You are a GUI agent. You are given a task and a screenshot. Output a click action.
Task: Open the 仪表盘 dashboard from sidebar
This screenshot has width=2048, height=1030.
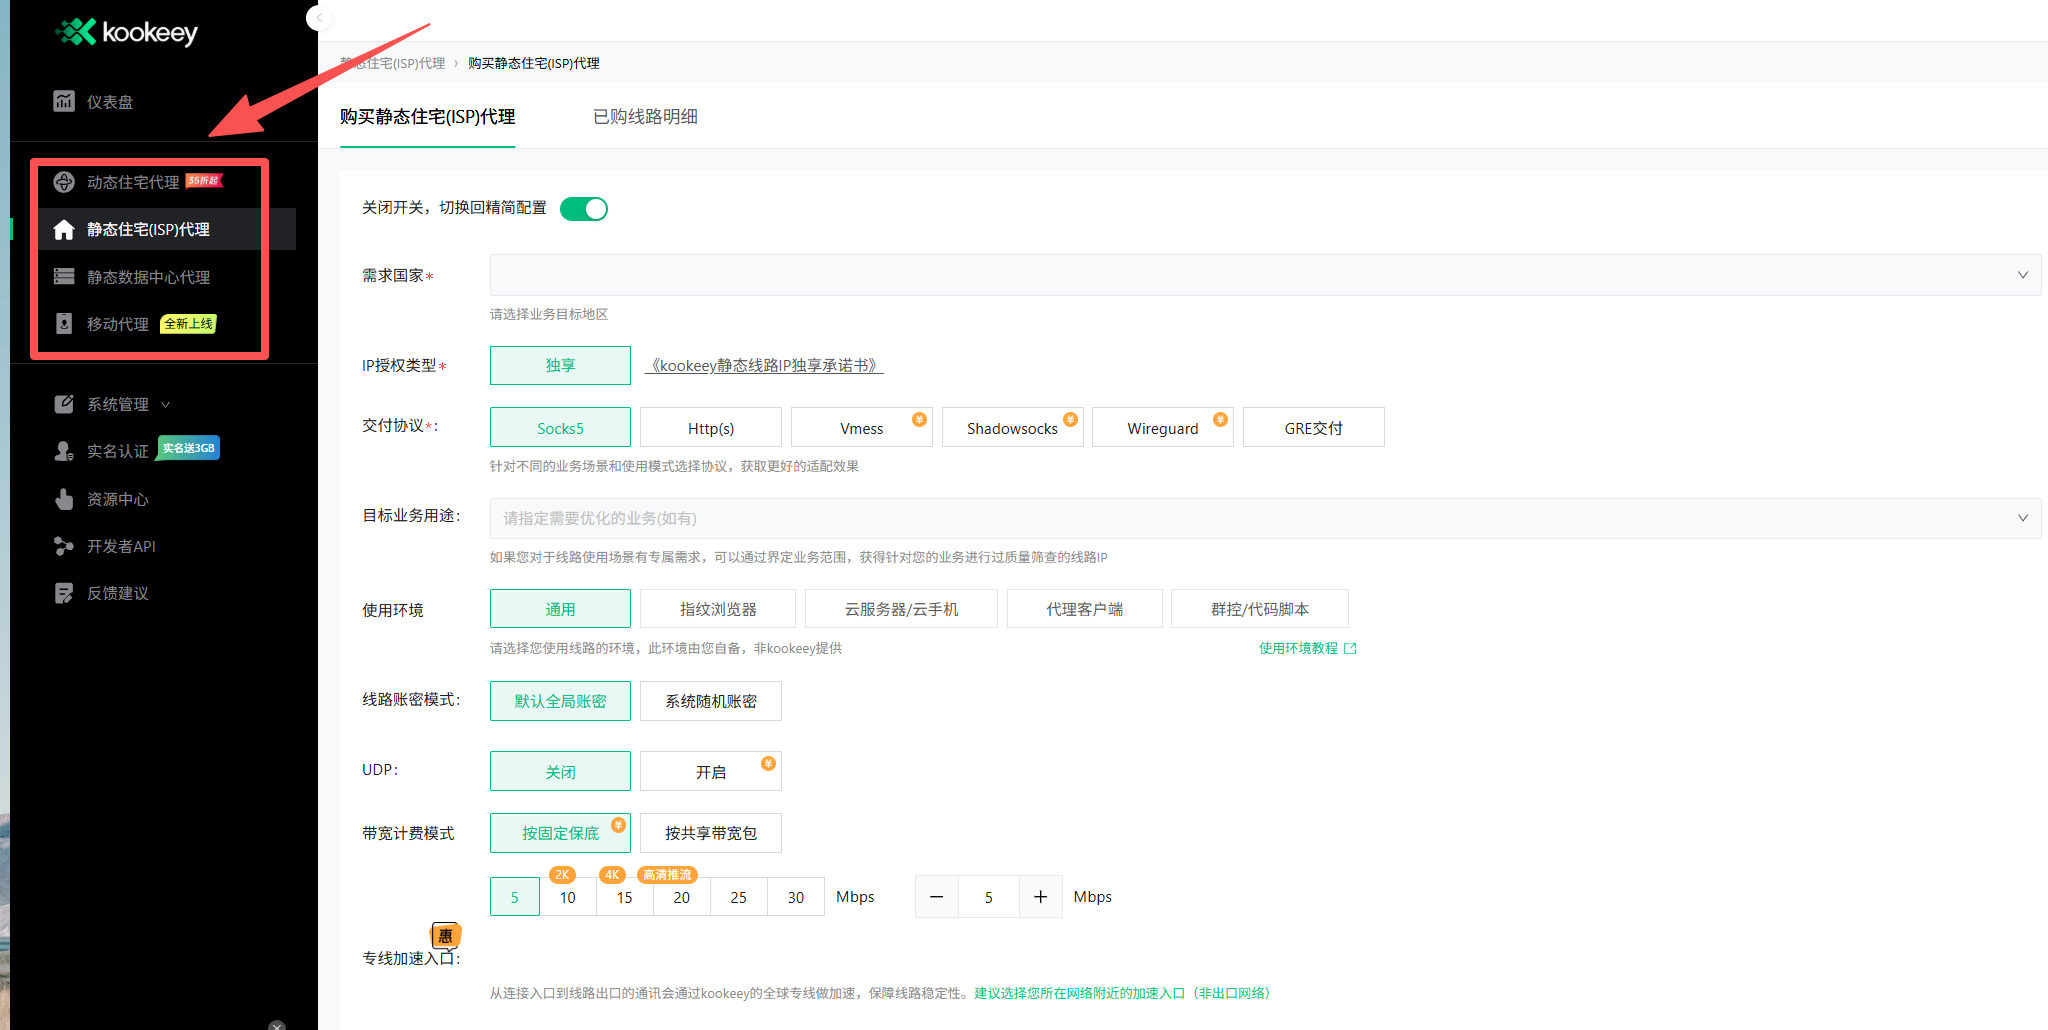108,101
